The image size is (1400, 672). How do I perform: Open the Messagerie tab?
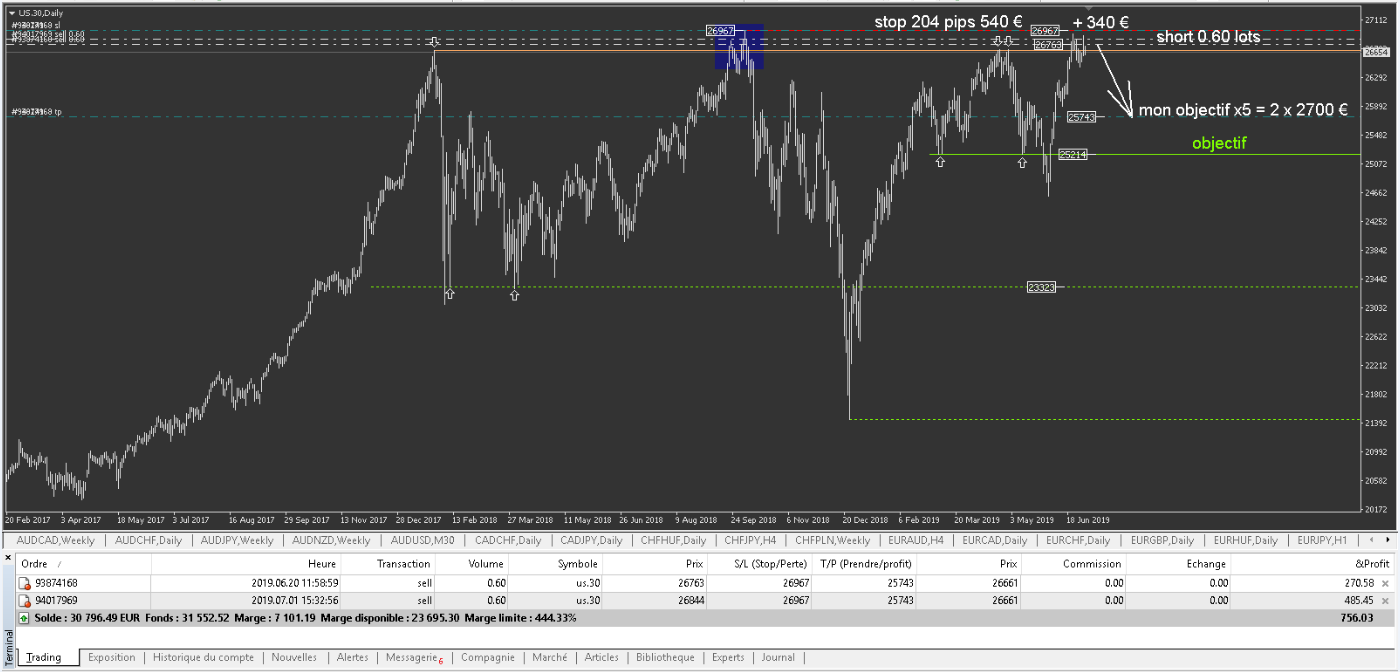pyautogui.click(x=414, y=657)
